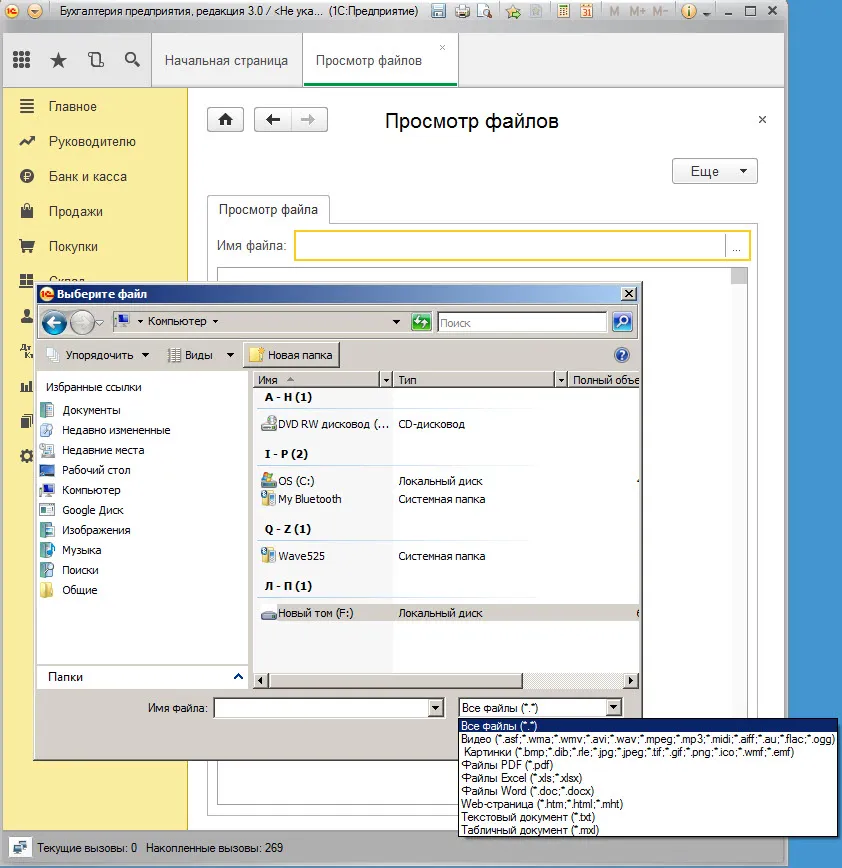
Task: Focus the Имя файла field in form
Action: pyautogui.click(x=510, y=245)
